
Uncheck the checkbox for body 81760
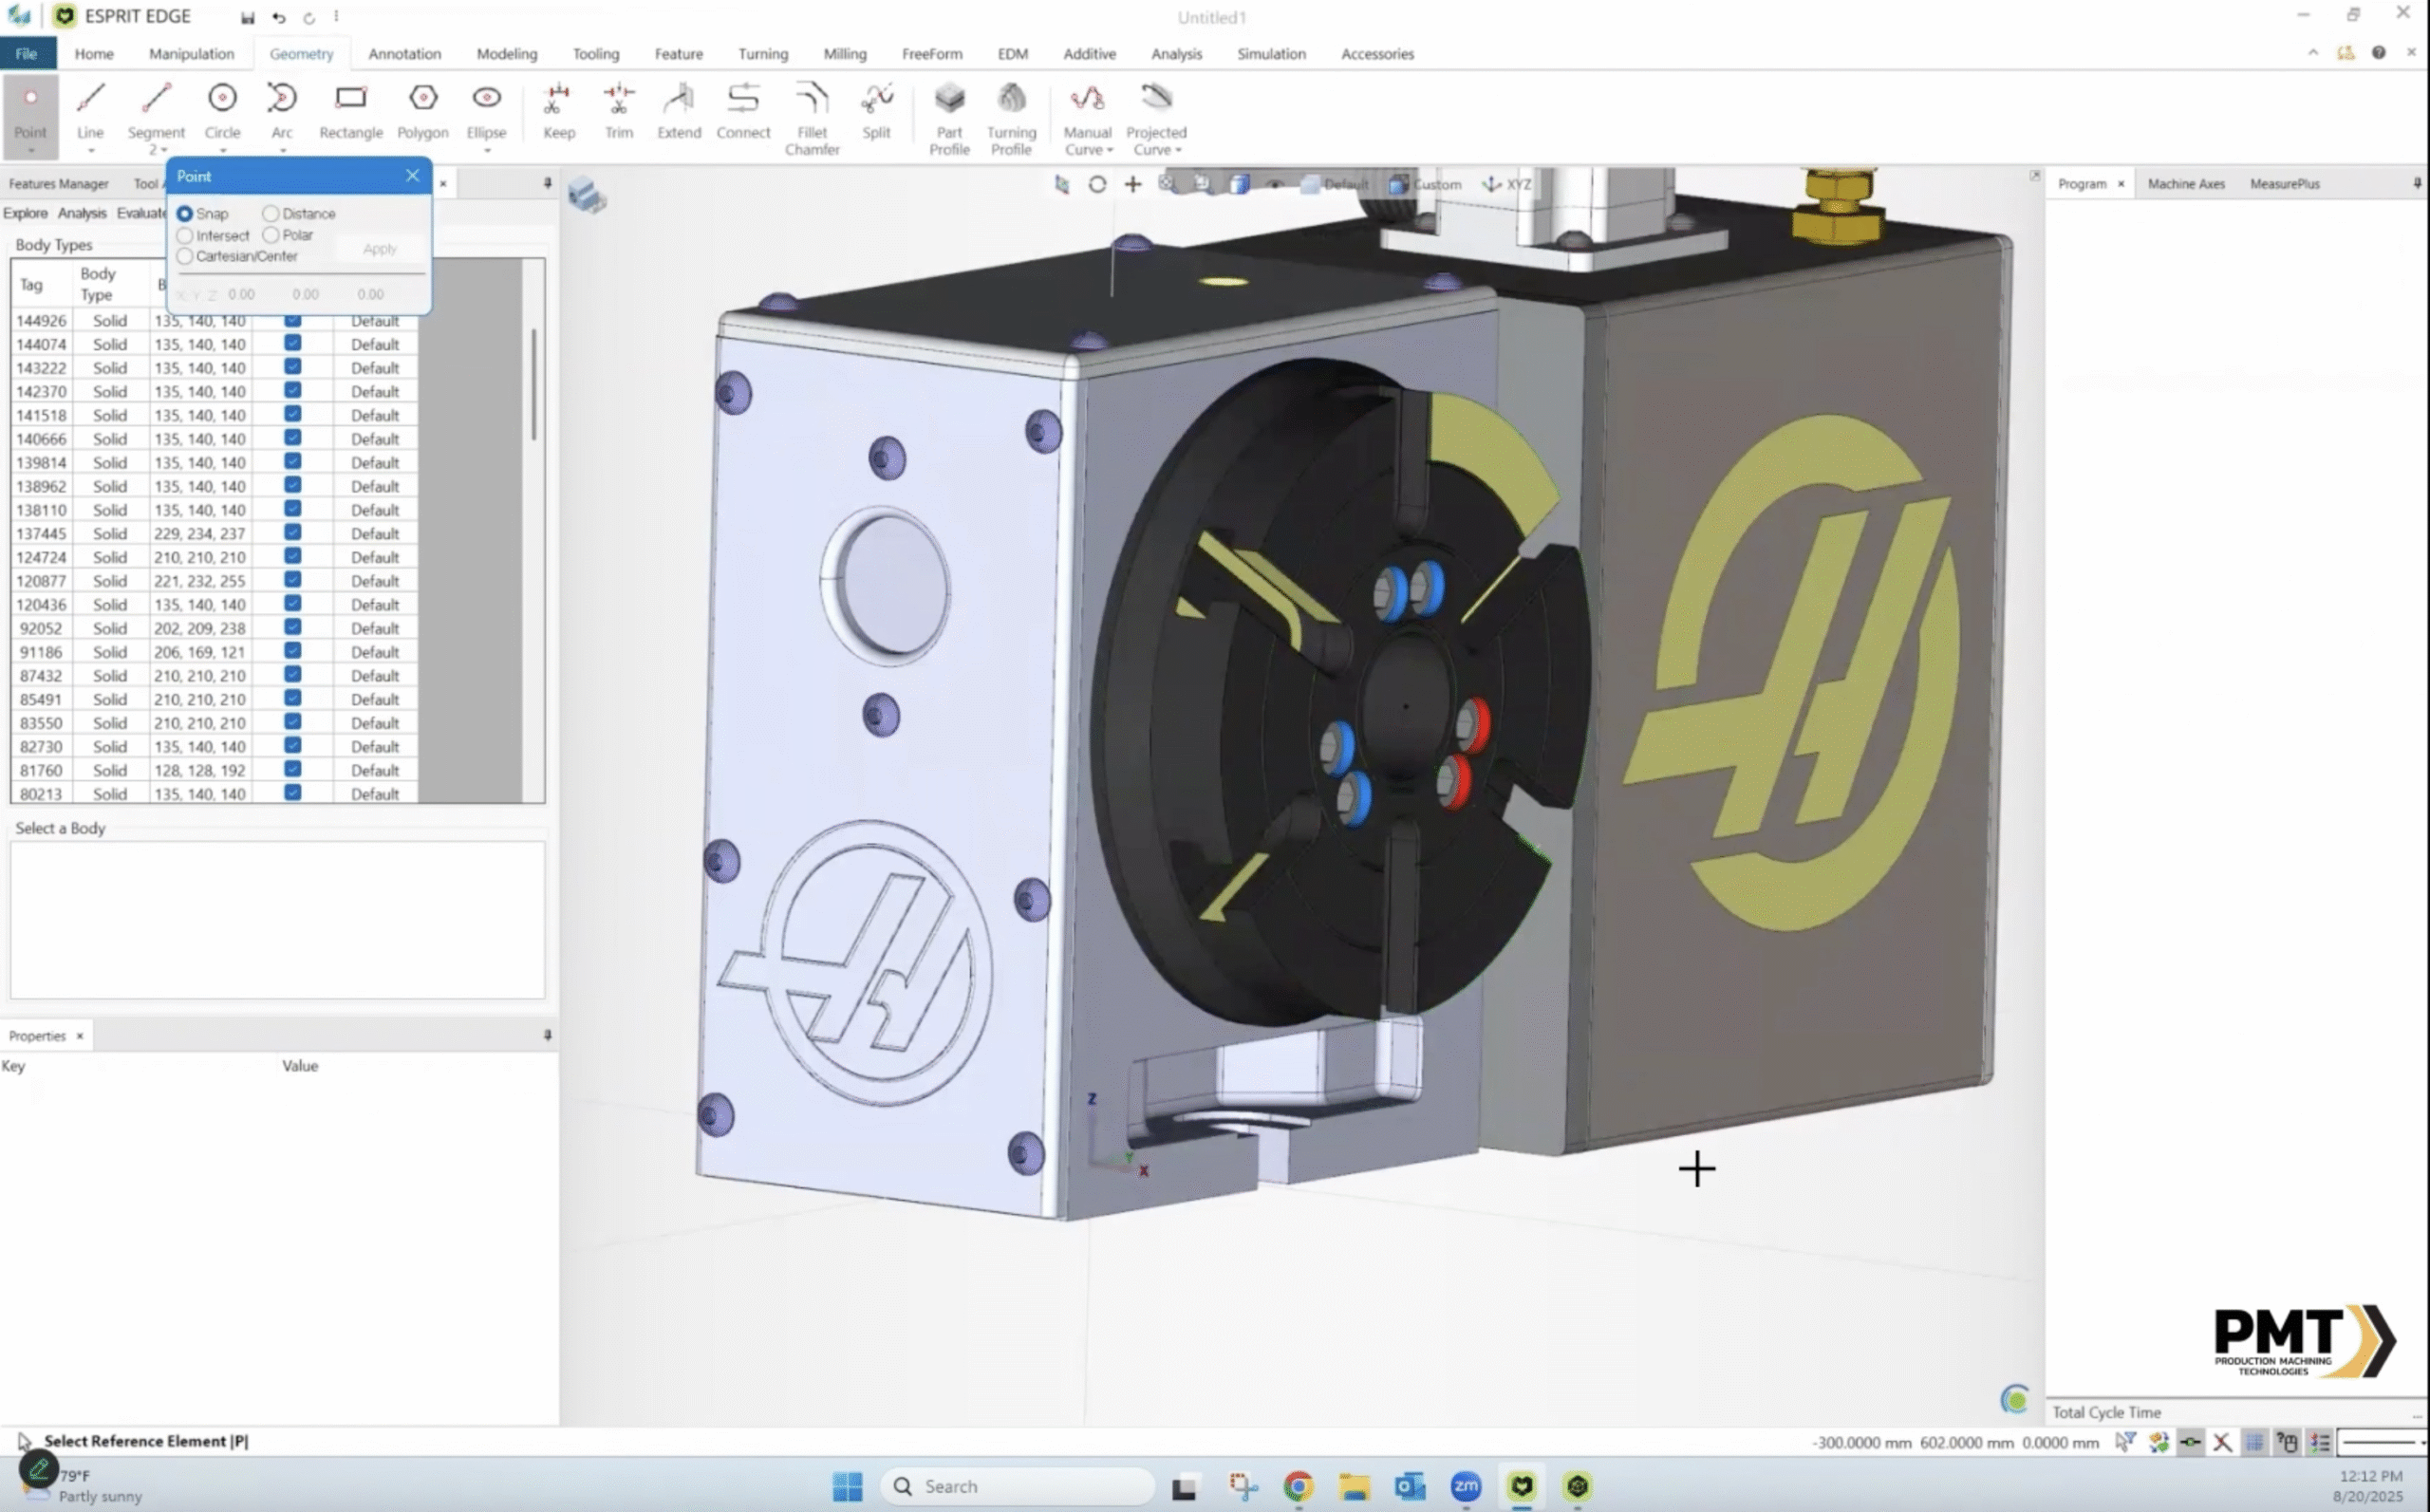click(x=293, y=769)
